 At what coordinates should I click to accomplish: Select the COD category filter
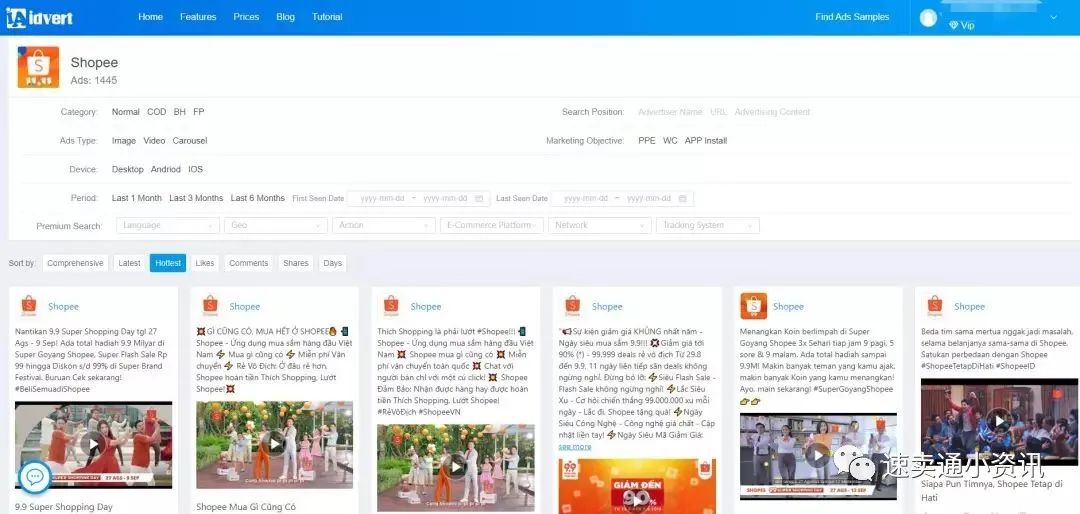point(157,112)
